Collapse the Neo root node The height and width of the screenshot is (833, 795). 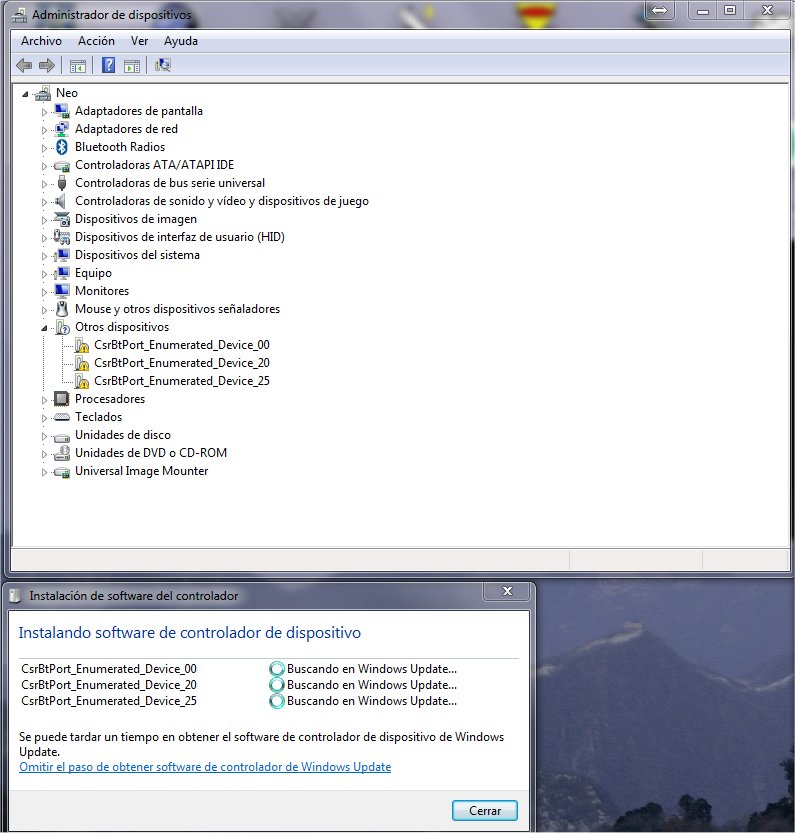pos(25,93)
